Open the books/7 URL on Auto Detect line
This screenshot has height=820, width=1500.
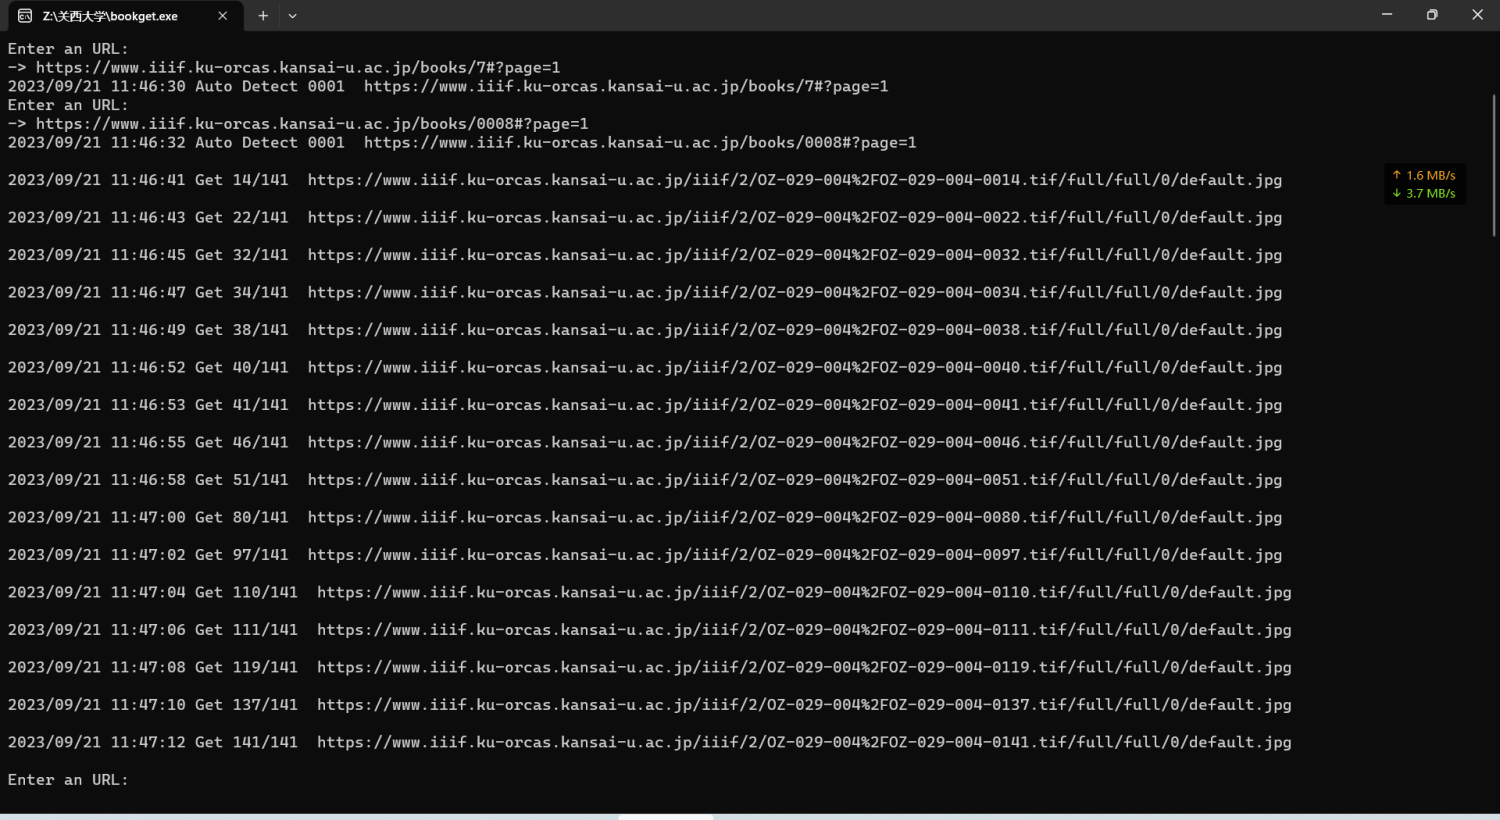(625, 87)
